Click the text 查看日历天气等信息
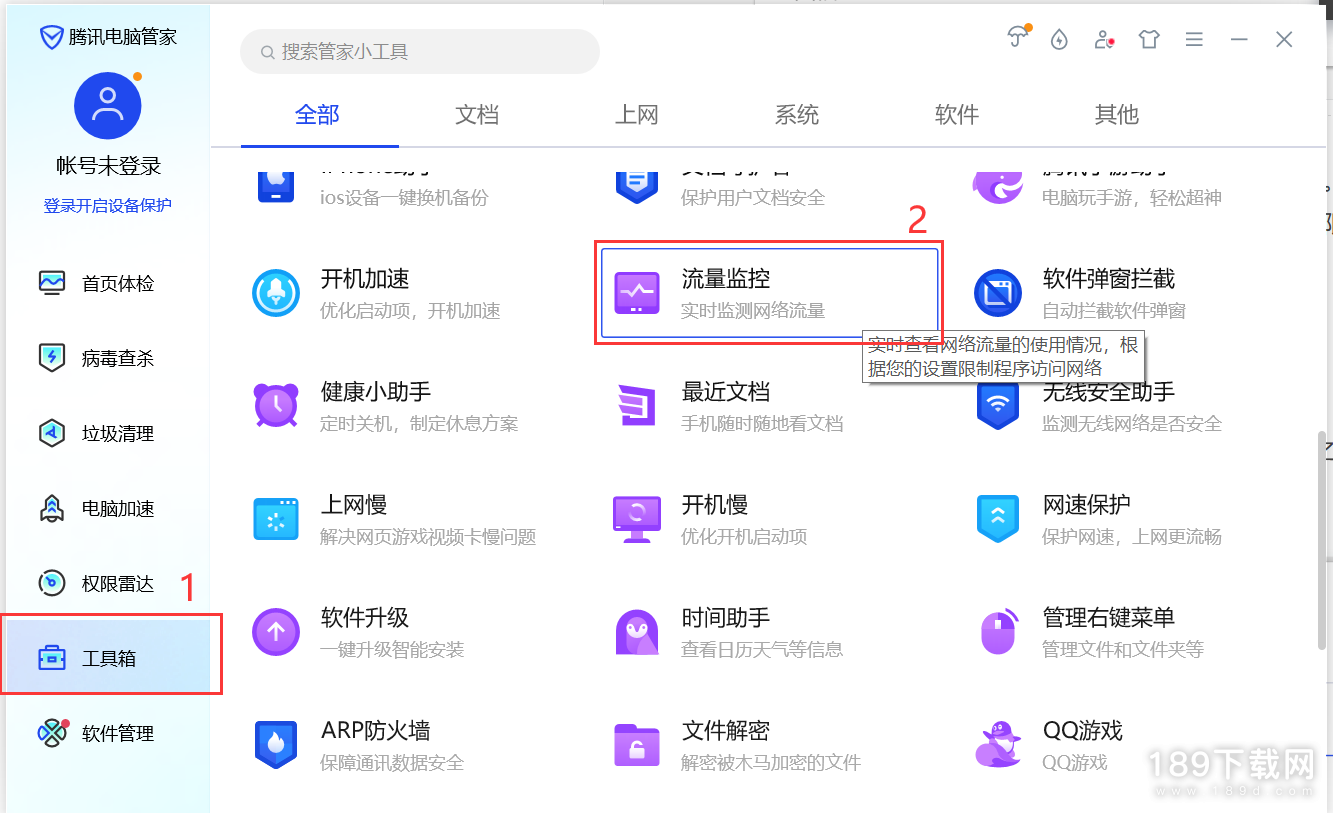Screen dimensions: 1333x813 point(762,650)
